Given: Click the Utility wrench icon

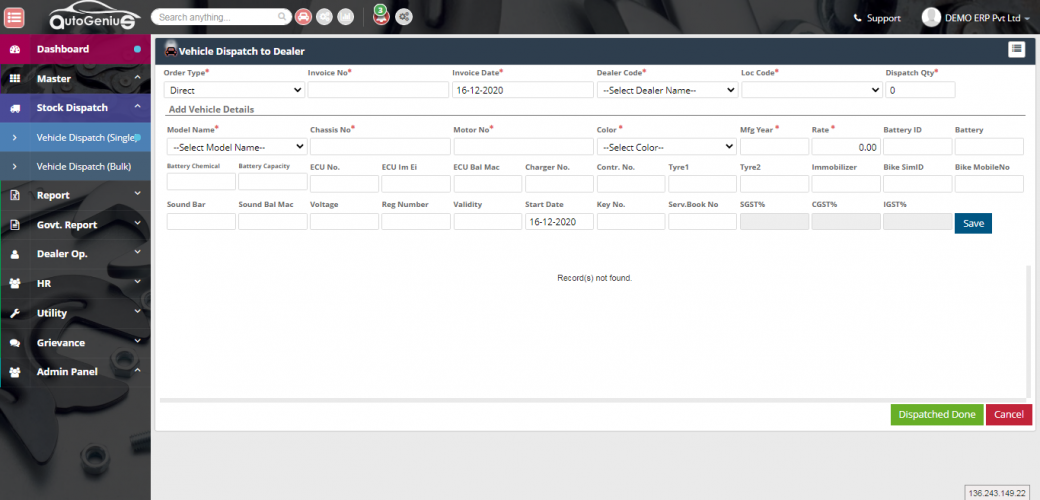Looking at the screenshot, I should (x=15, y=313).
